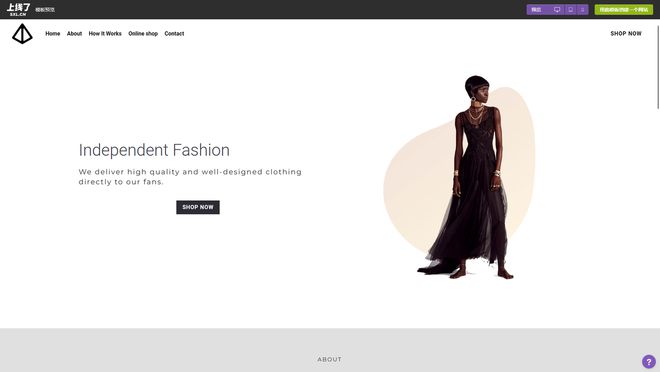660x372 pixels.
Task: Open the purple help question-mark icon
Action: [649, 361]
